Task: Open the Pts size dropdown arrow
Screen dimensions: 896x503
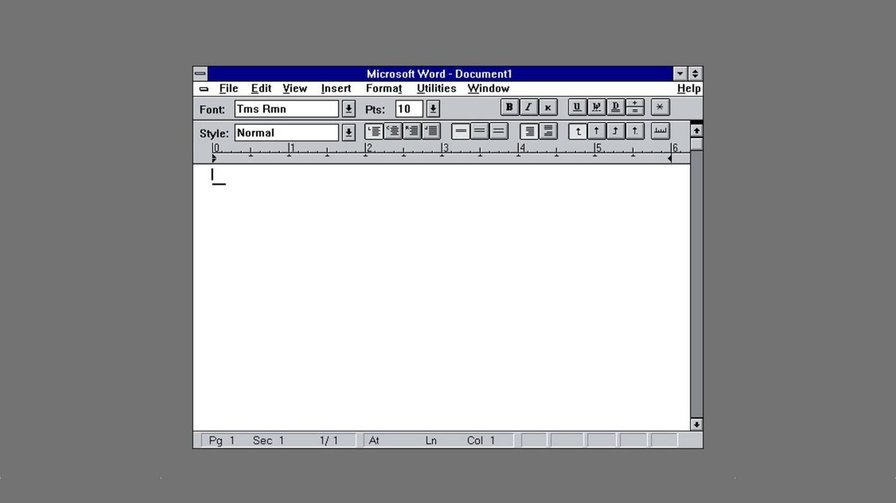Action: pos(433,109)
